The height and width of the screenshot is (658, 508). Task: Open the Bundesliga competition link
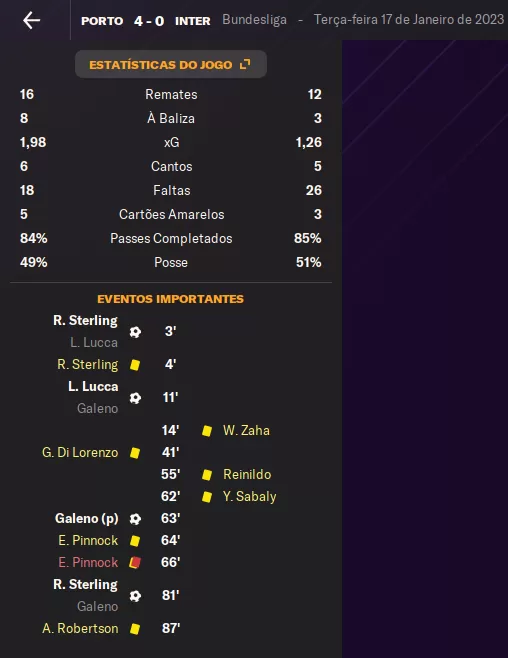tap(255, 20)
